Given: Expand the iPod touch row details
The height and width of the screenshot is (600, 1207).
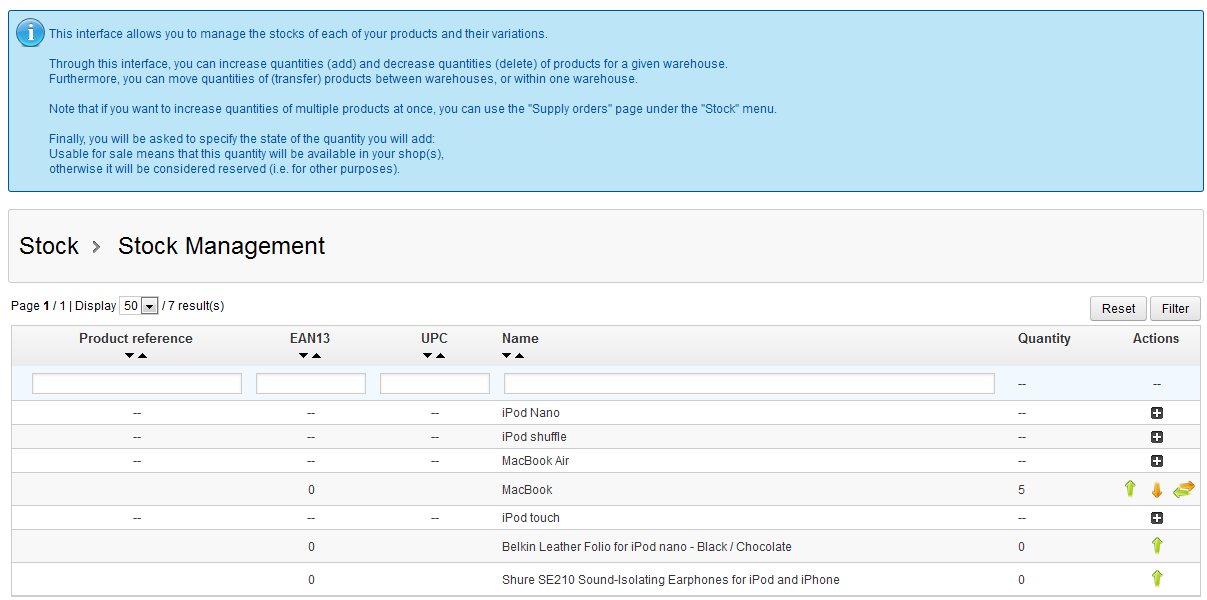Looking at the screenshot, I should coord(1157,518).
